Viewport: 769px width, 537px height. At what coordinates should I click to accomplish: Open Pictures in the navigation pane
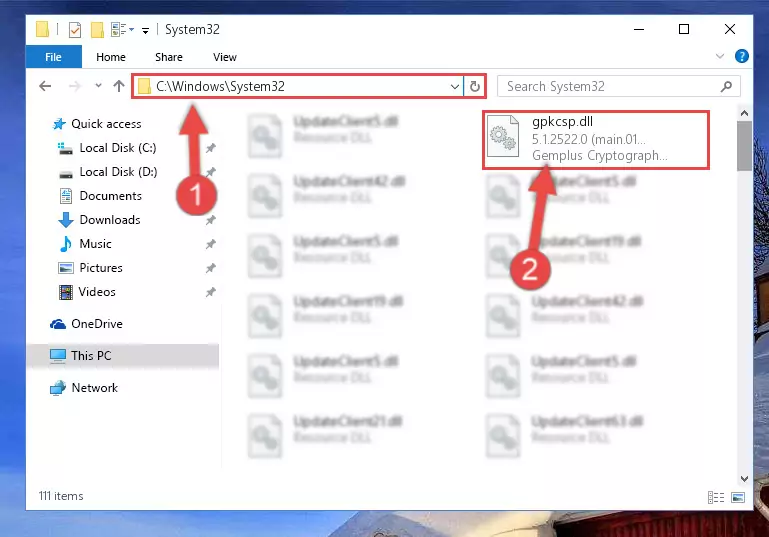coord(101,268)
